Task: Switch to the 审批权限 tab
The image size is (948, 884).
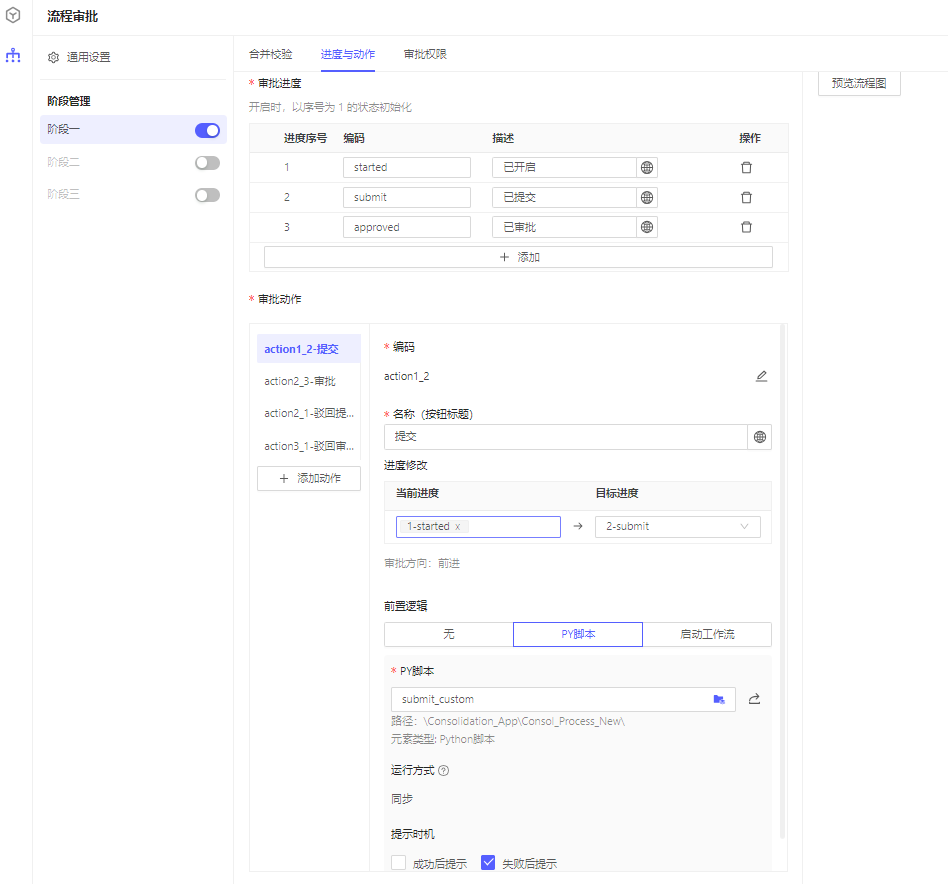Action: pyautogui.click(x=425, y=54)
